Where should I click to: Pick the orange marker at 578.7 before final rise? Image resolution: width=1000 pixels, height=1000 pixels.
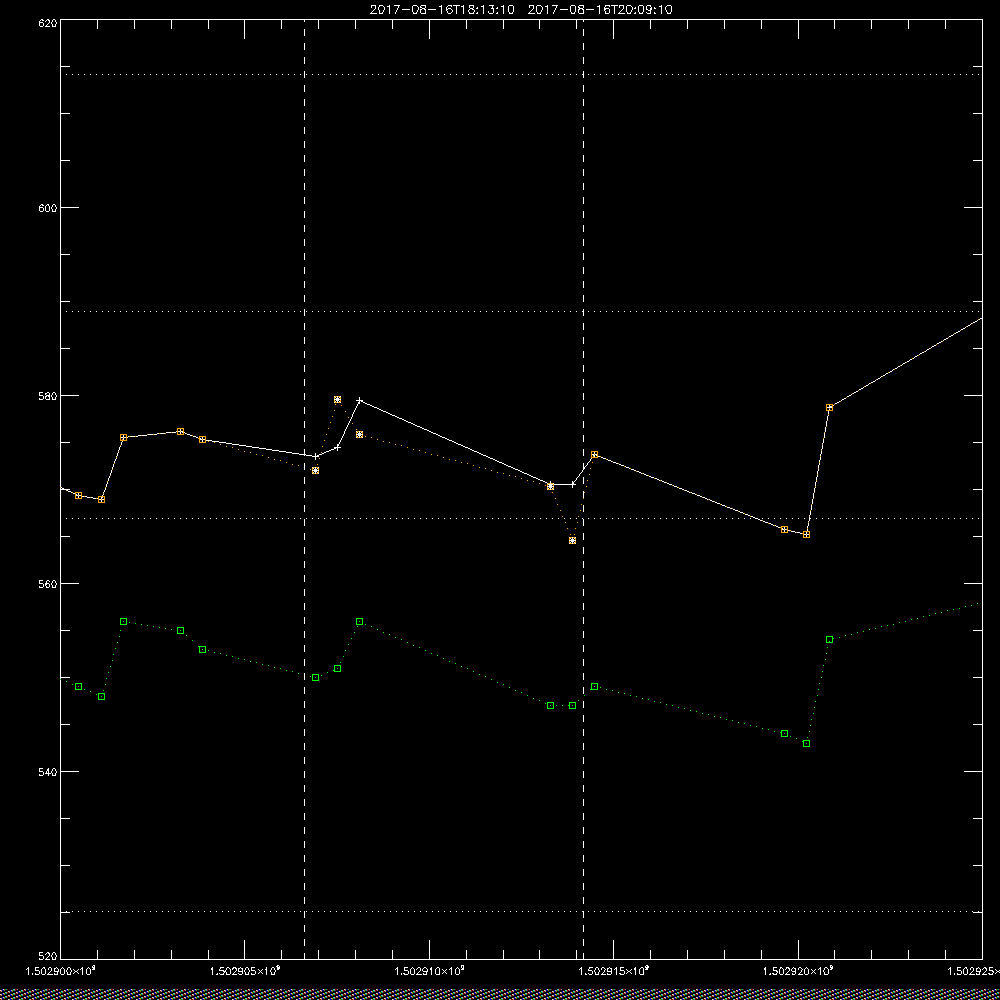[x=829, y=407]
